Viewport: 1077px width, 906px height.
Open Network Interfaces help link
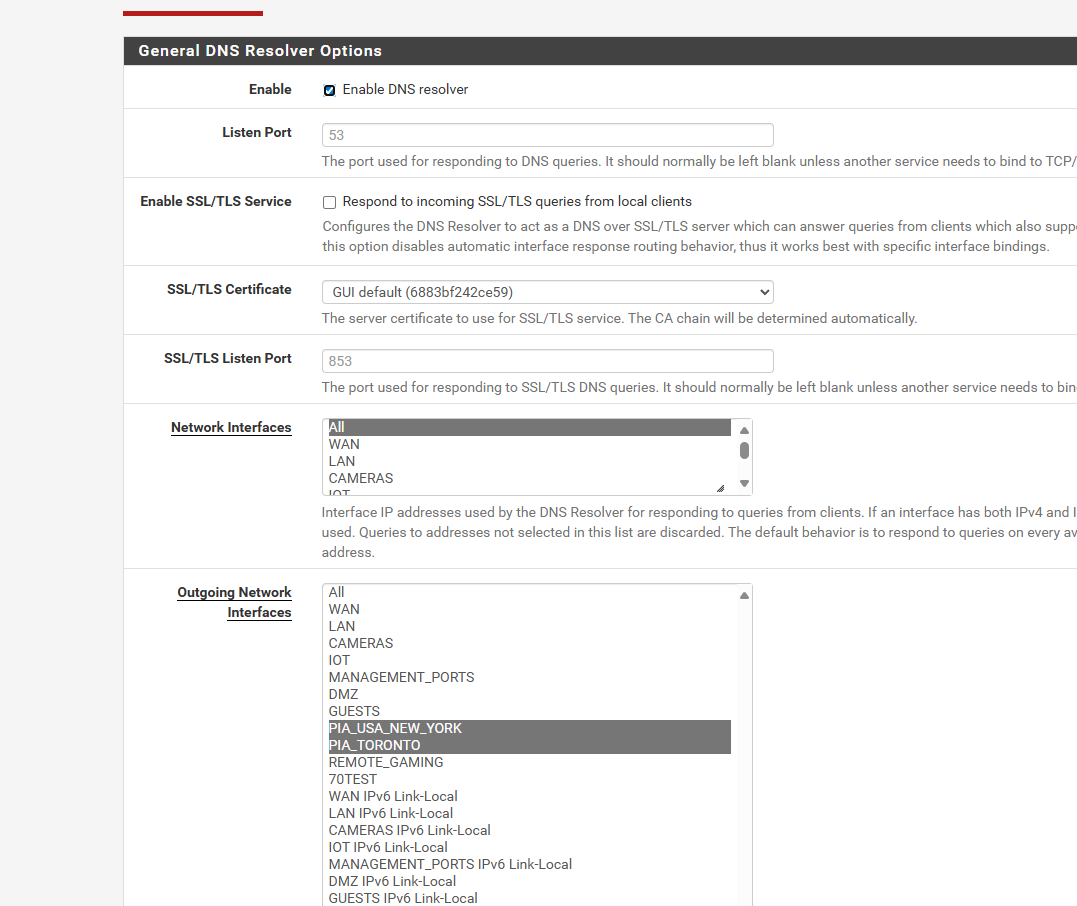click(231, 427)
